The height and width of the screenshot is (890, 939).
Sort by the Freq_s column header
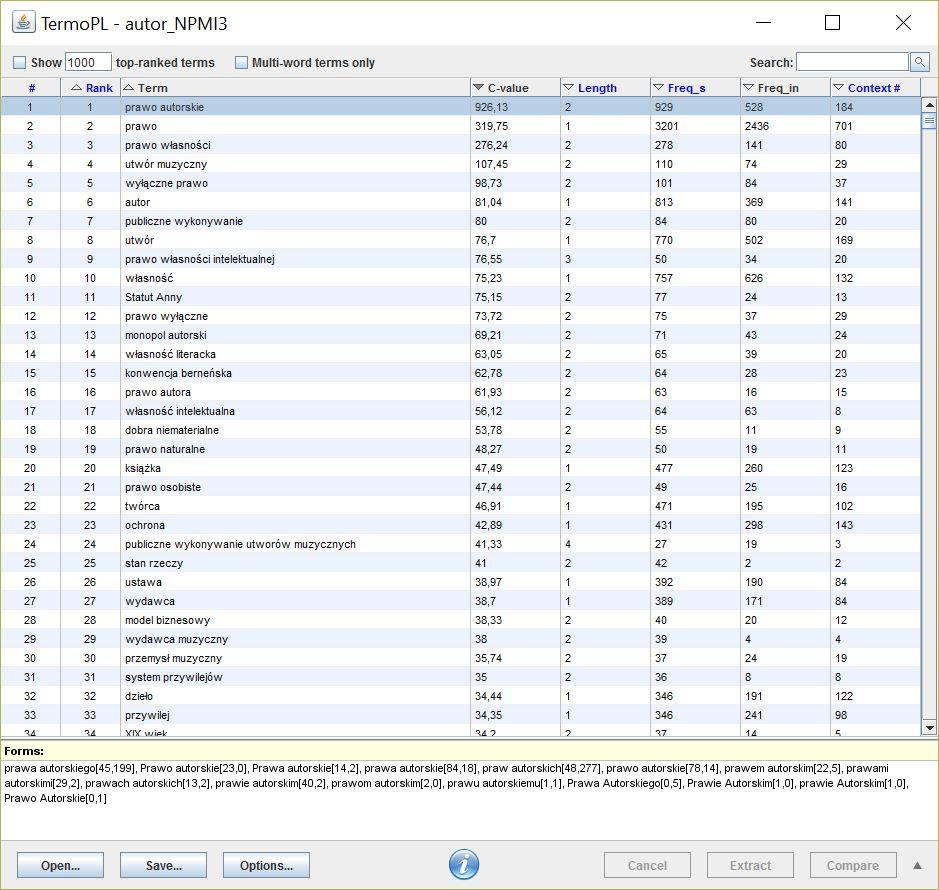[695, 87]
